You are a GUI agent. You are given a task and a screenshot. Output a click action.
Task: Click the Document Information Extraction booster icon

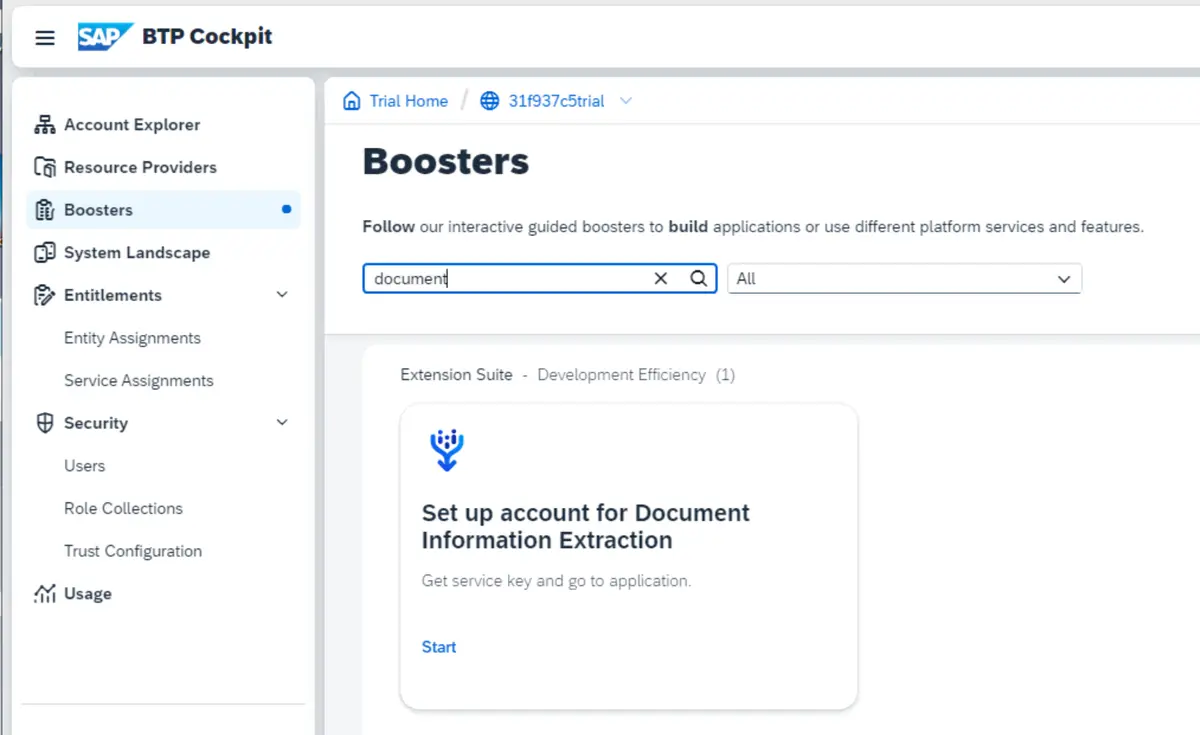(x=446, y=450)
